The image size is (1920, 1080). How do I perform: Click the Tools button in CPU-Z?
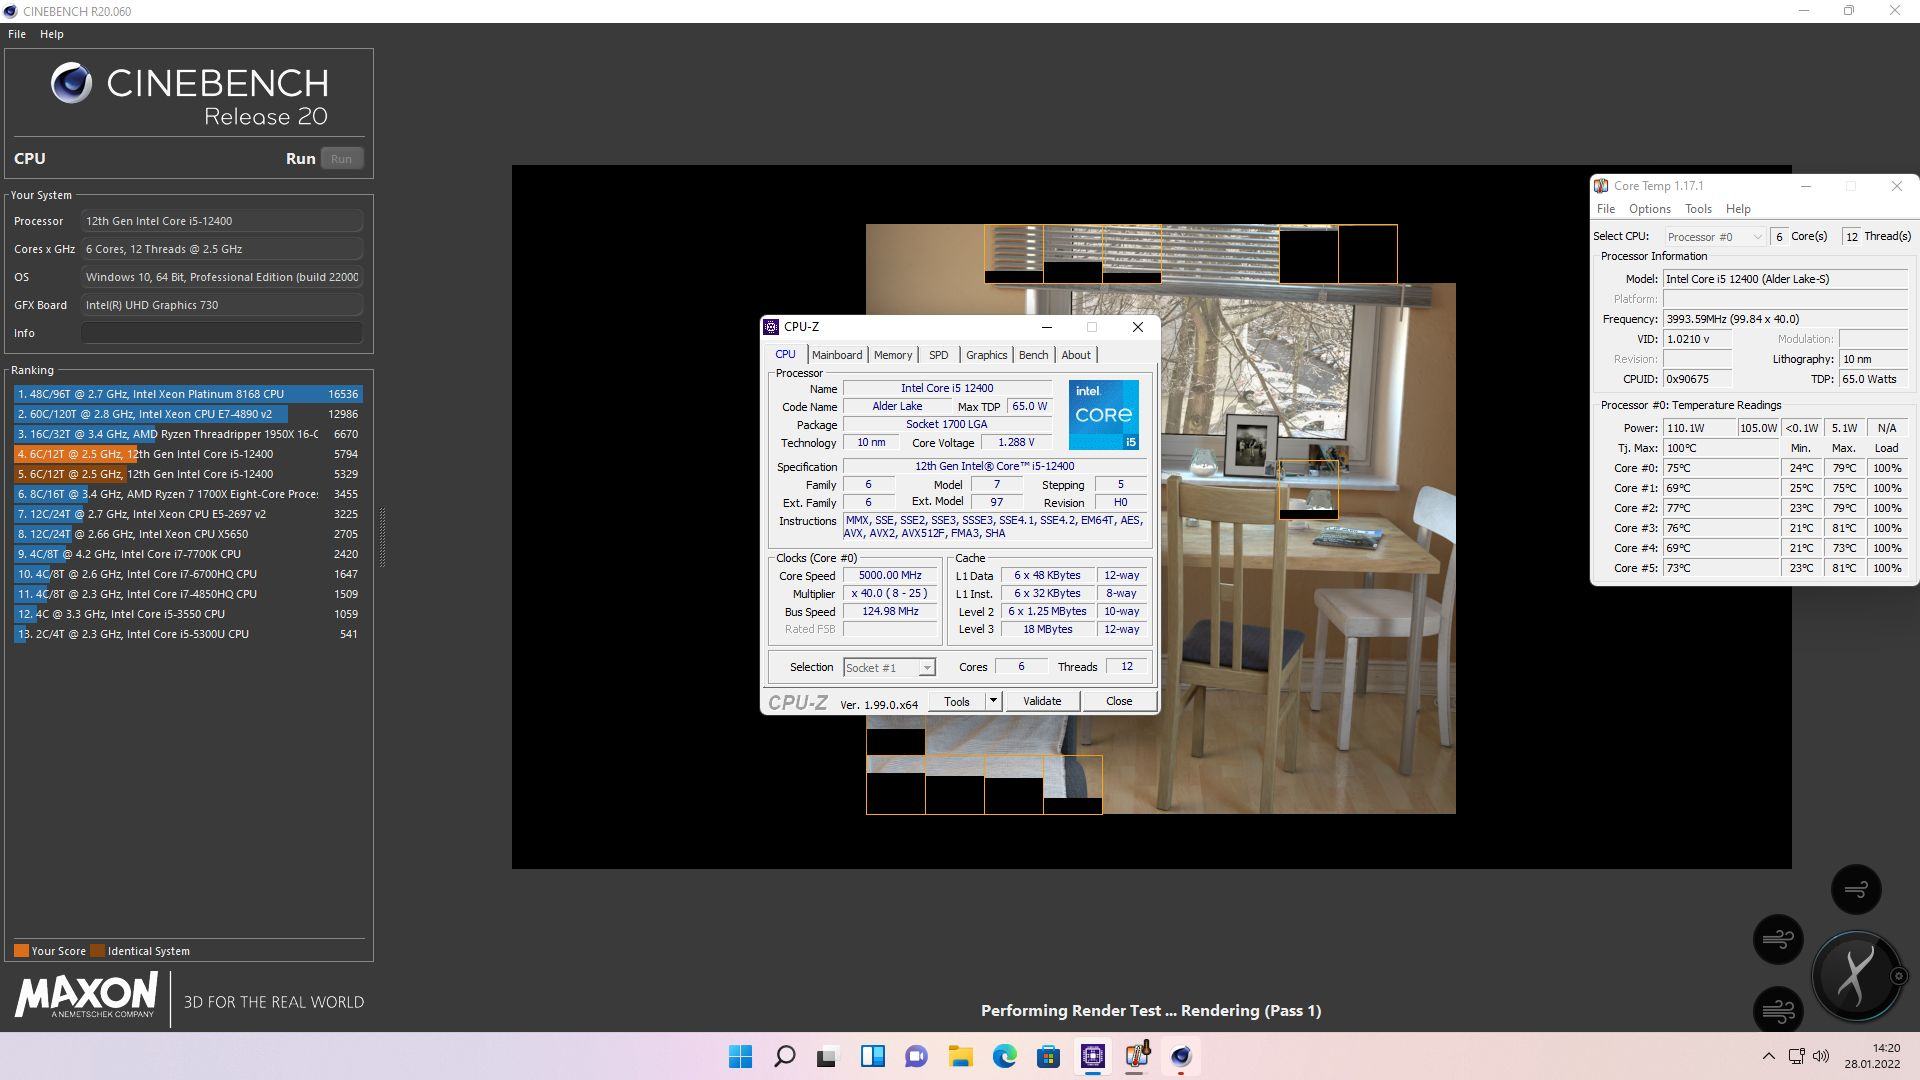click(x=957, y=701)
